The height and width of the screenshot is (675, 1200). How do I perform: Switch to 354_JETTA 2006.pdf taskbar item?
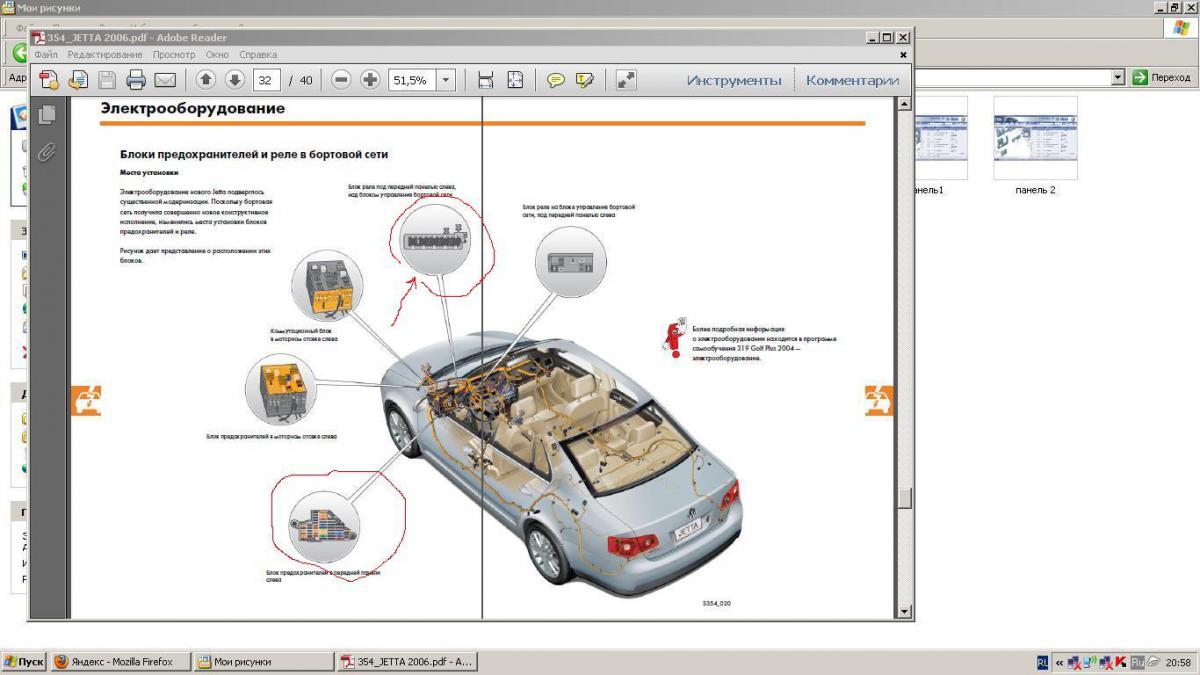408,661
